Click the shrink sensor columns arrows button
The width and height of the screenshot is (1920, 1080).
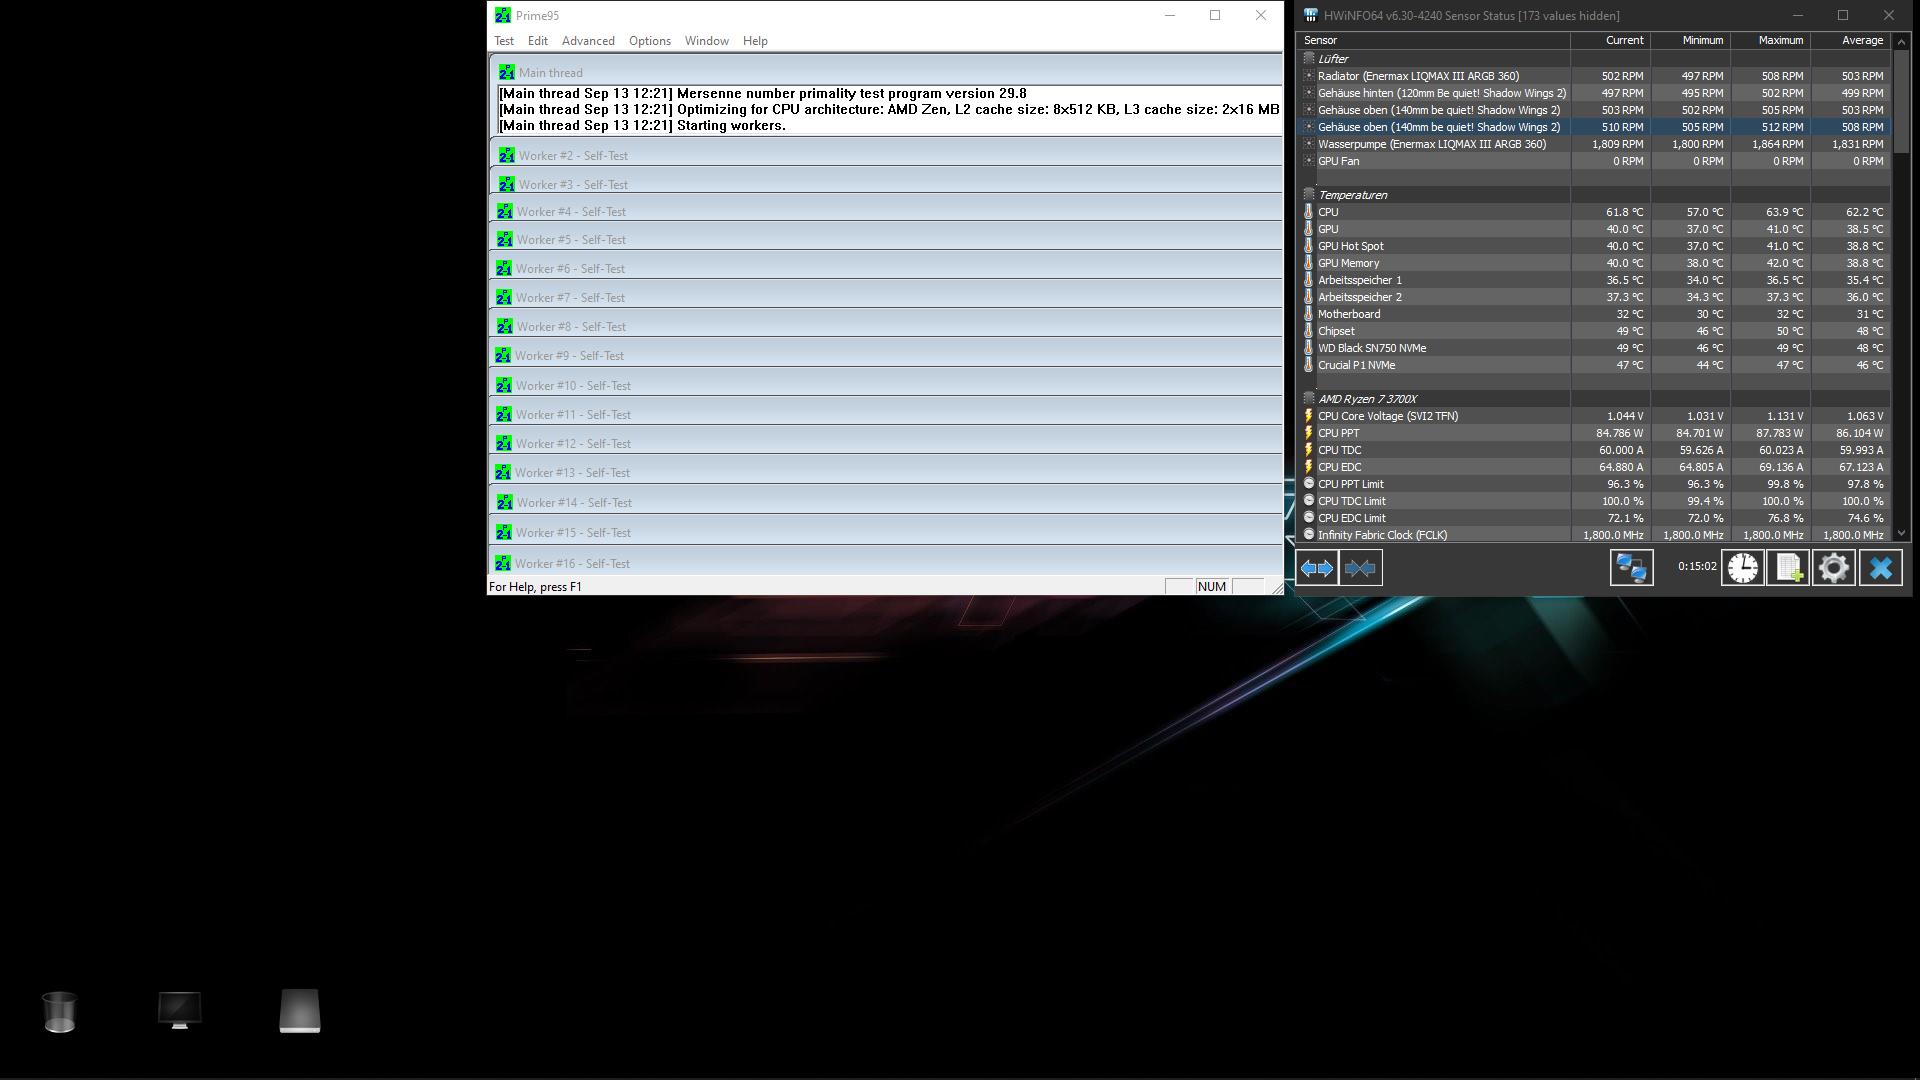click(1360, 568)
